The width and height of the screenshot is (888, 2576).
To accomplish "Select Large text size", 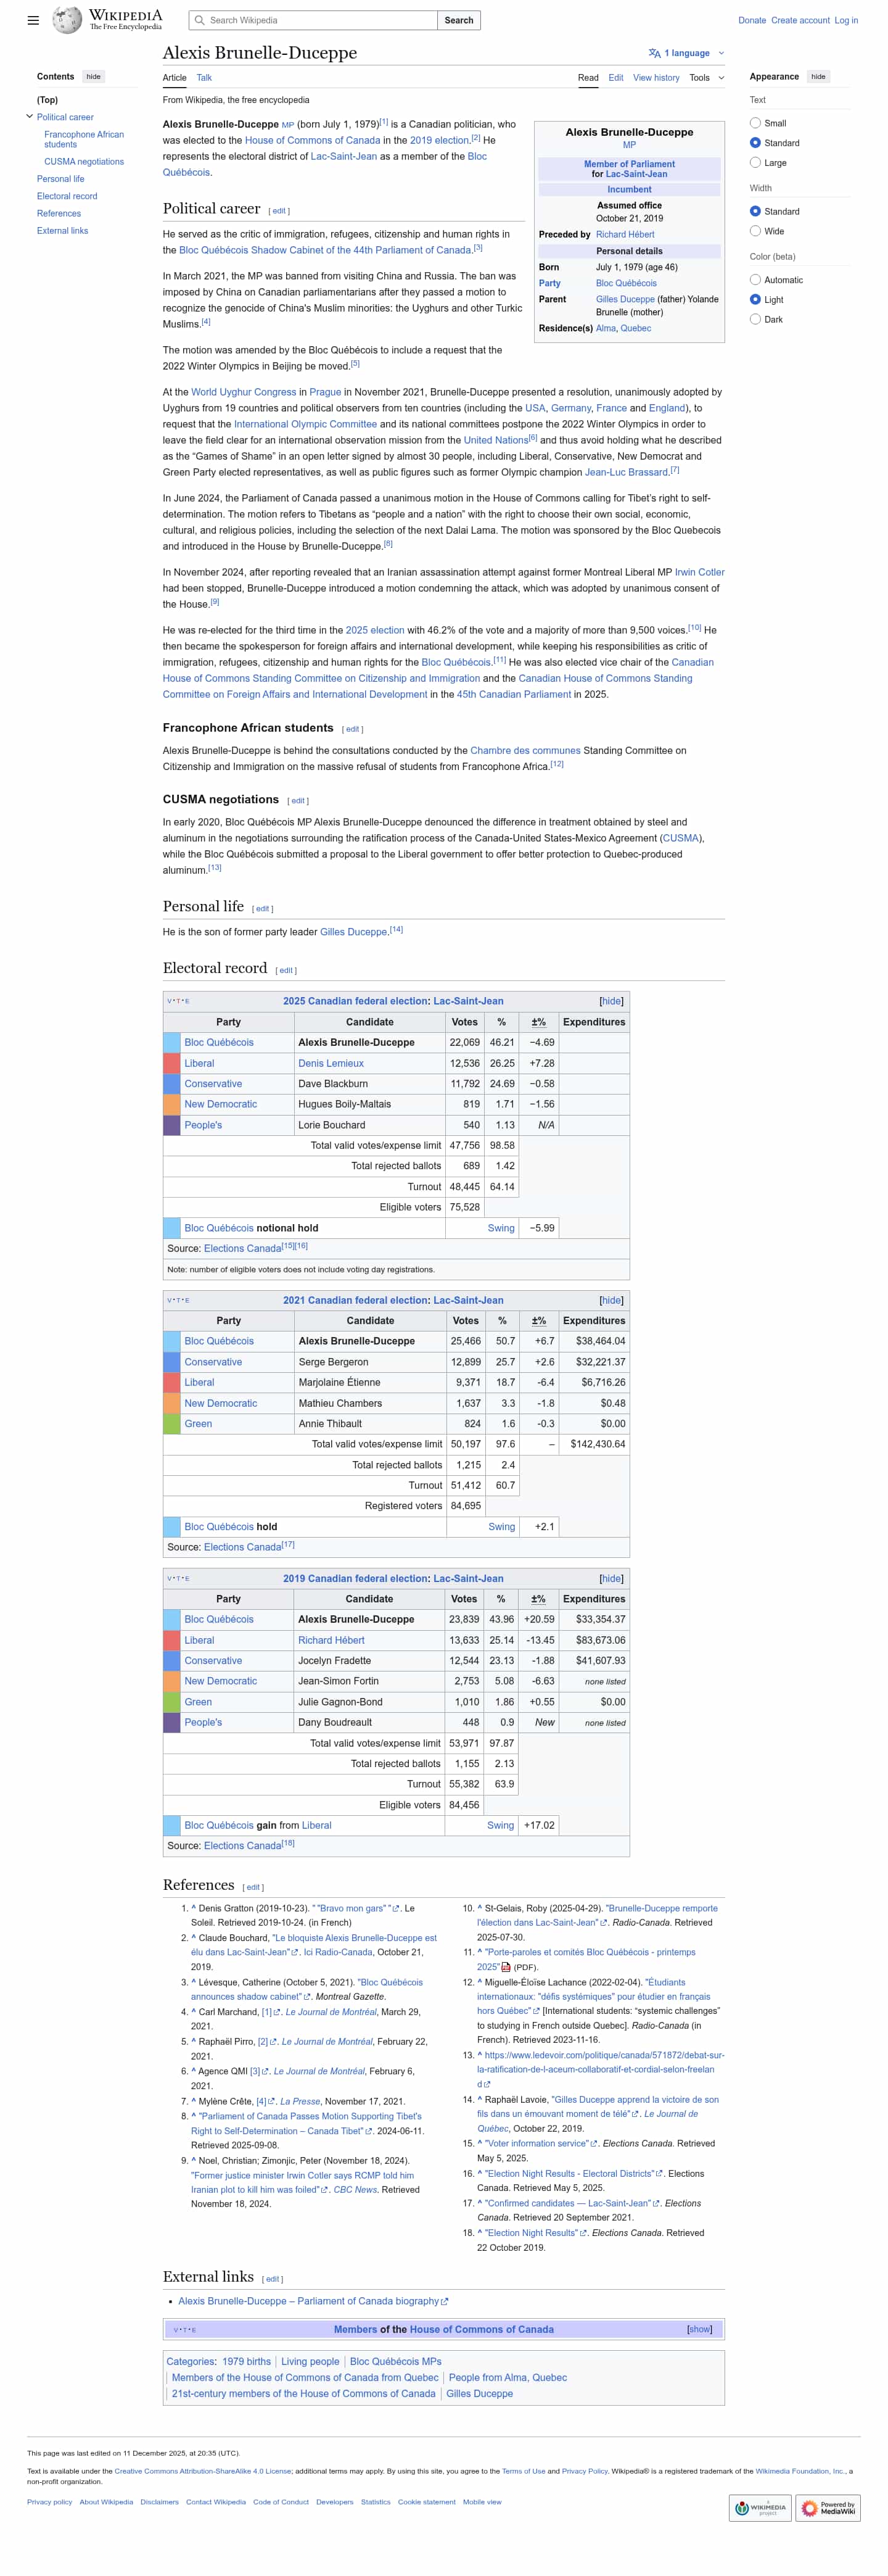I will click(x=755, y=163).
